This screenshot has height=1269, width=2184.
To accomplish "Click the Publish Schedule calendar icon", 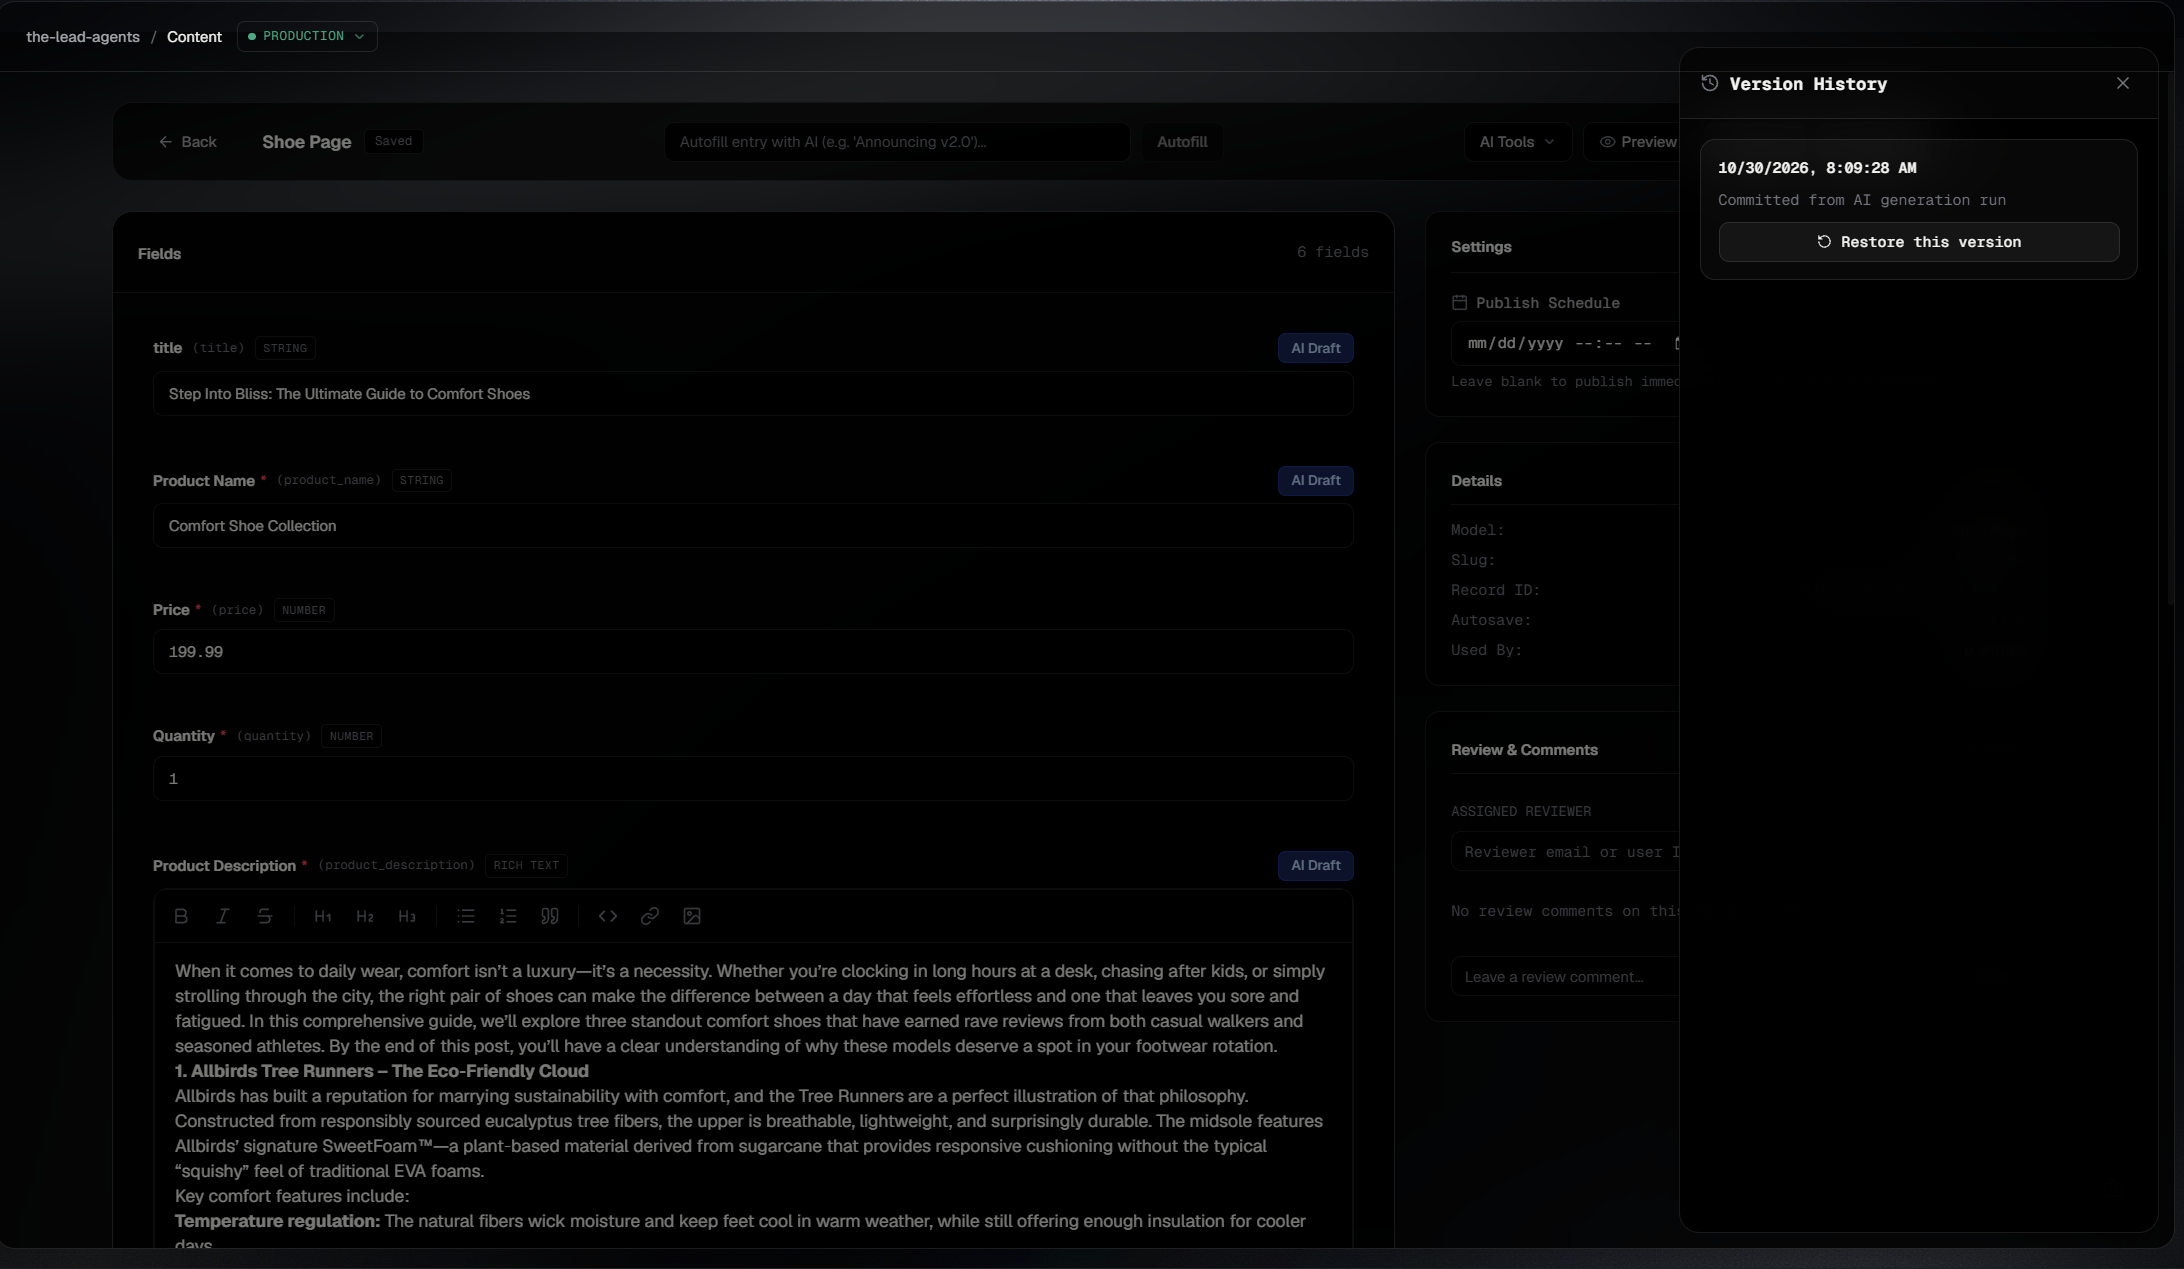I will tap(1459, 302).
